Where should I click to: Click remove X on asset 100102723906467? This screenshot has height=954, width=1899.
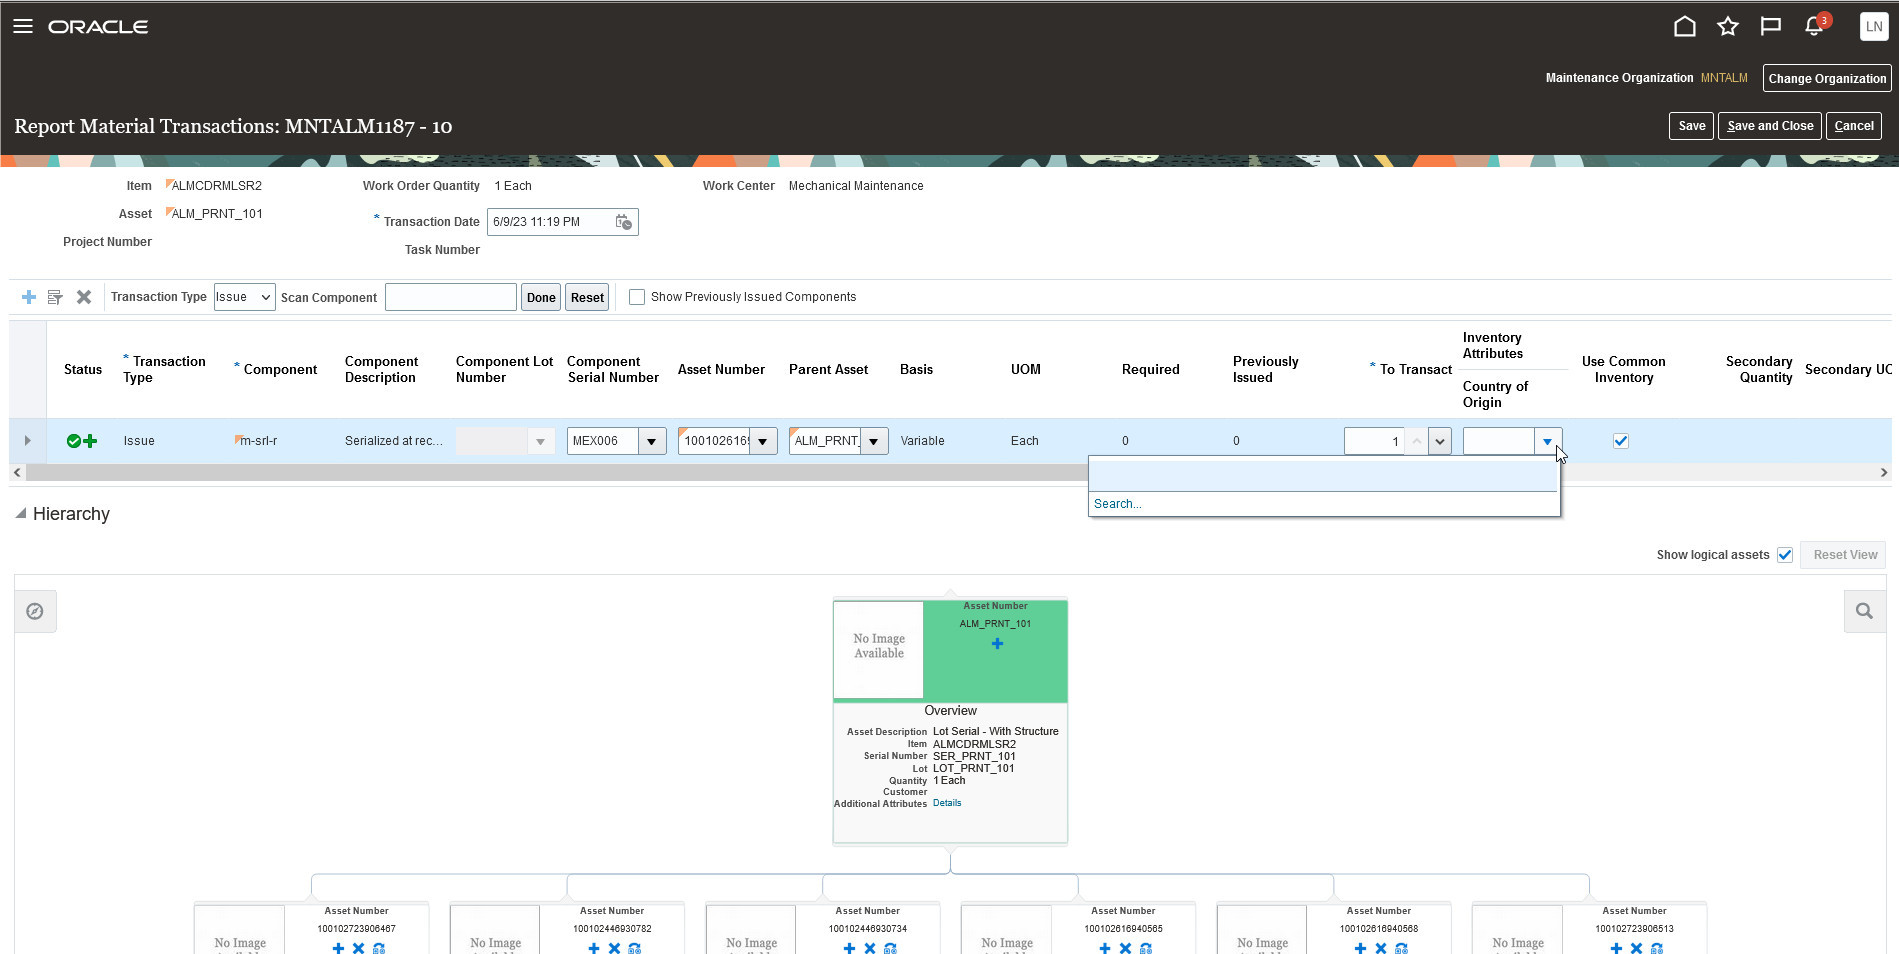358,947
